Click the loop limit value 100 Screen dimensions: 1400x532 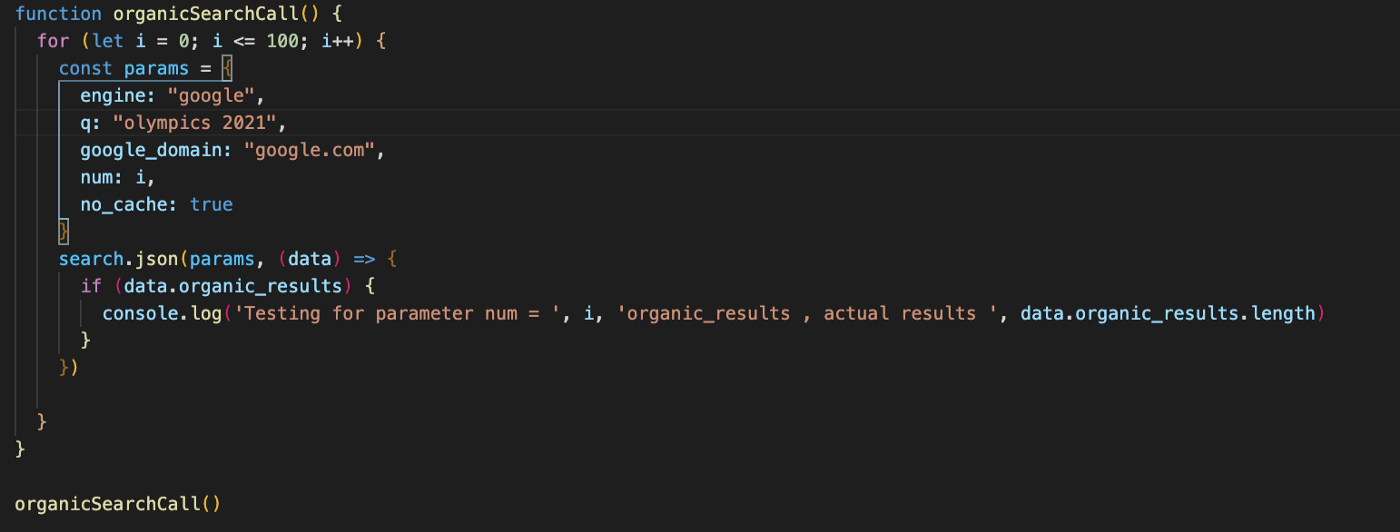283,41
